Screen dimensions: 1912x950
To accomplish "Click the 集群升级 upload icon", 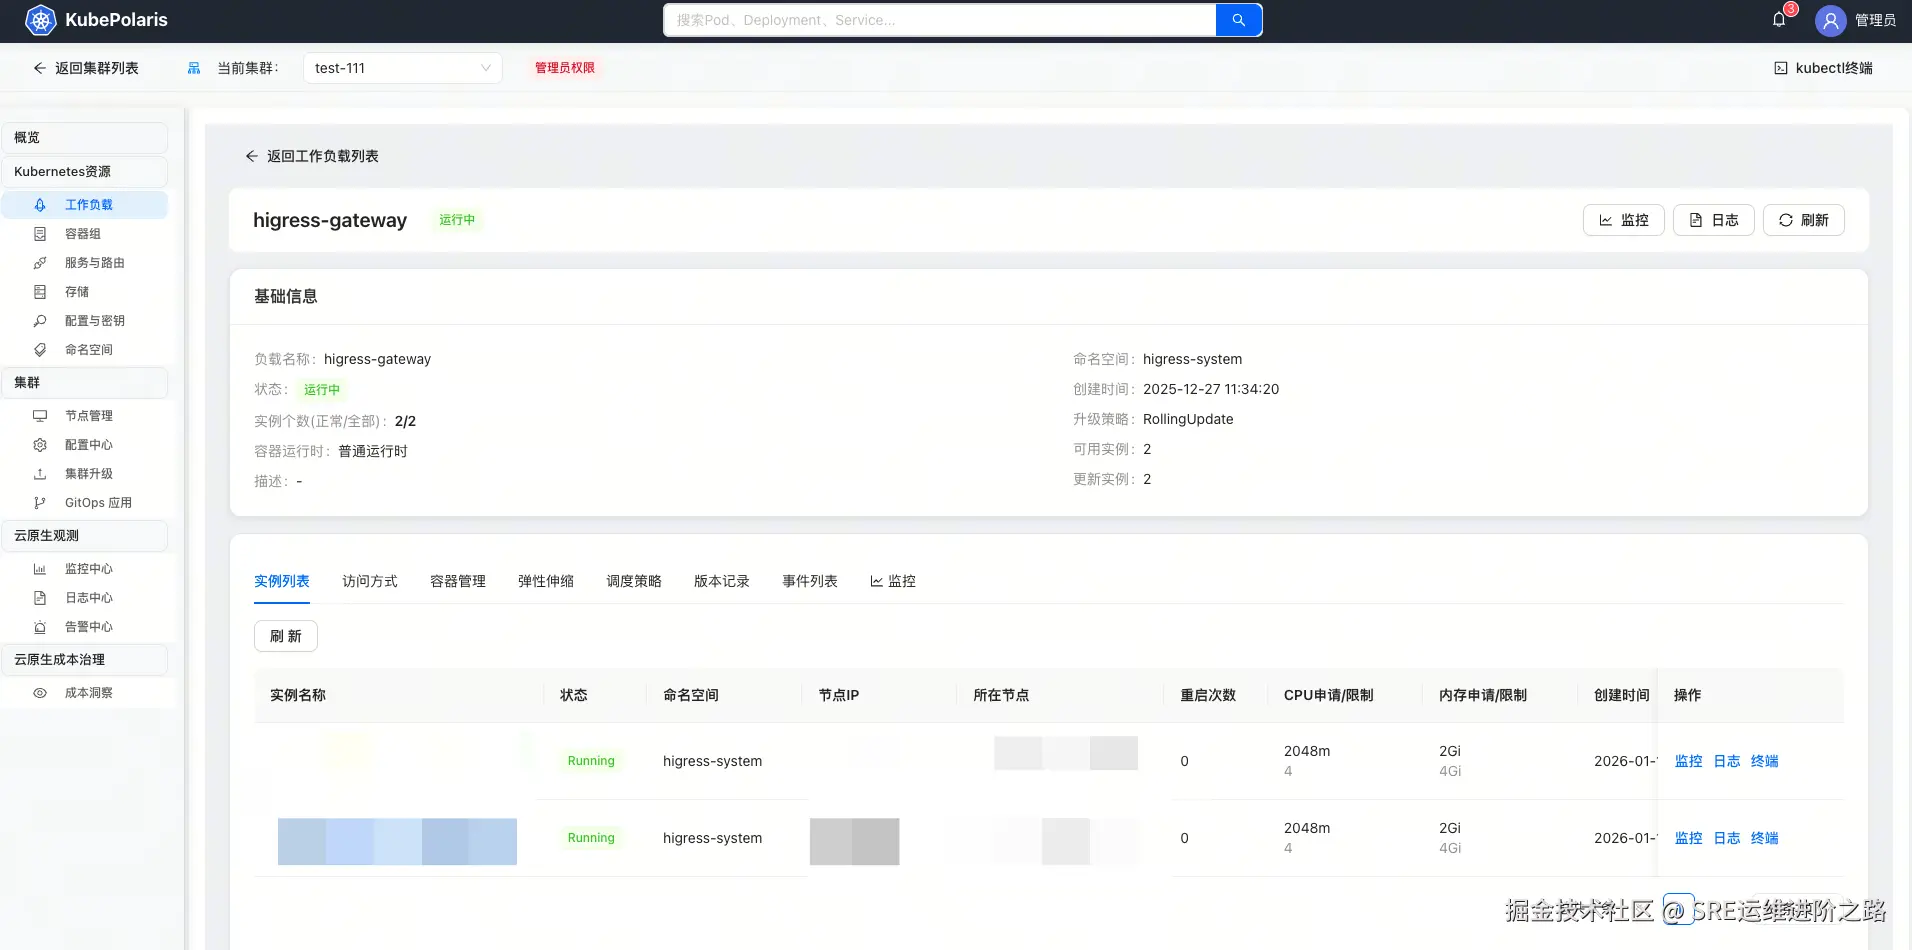I will pos(40,474).
